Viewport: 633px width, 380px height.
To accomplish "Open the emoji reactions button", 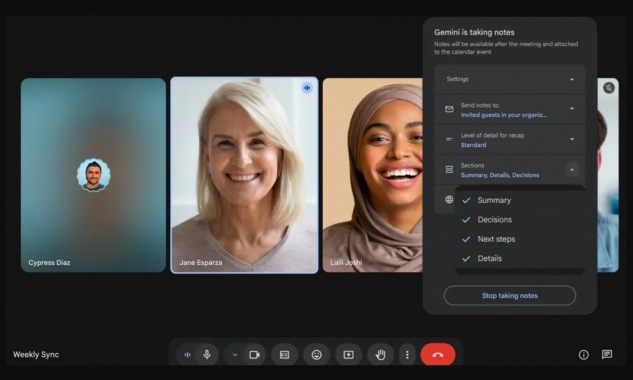I will click(316, 355).
